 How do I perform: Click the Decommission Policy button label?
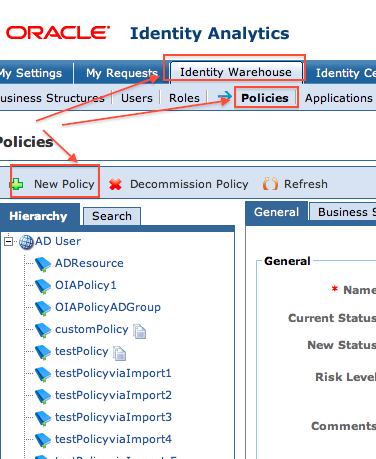189,184
